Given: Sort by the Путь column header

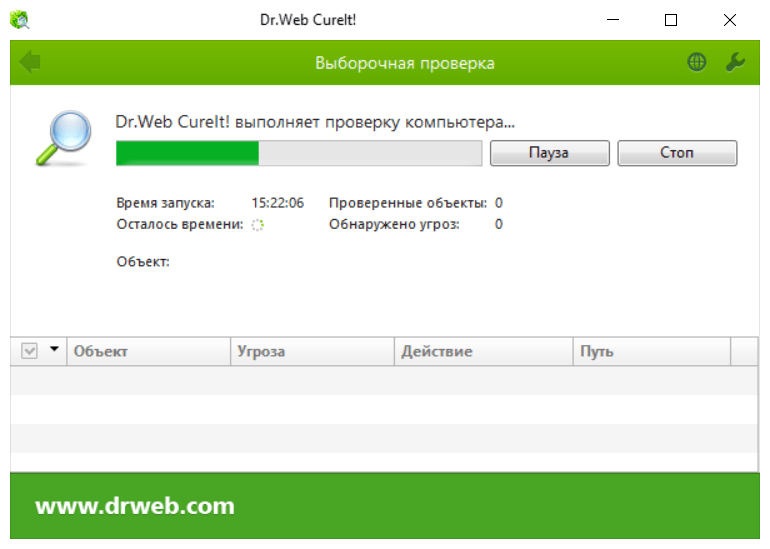Looking at the screenshot, I should tap(652, 351).
